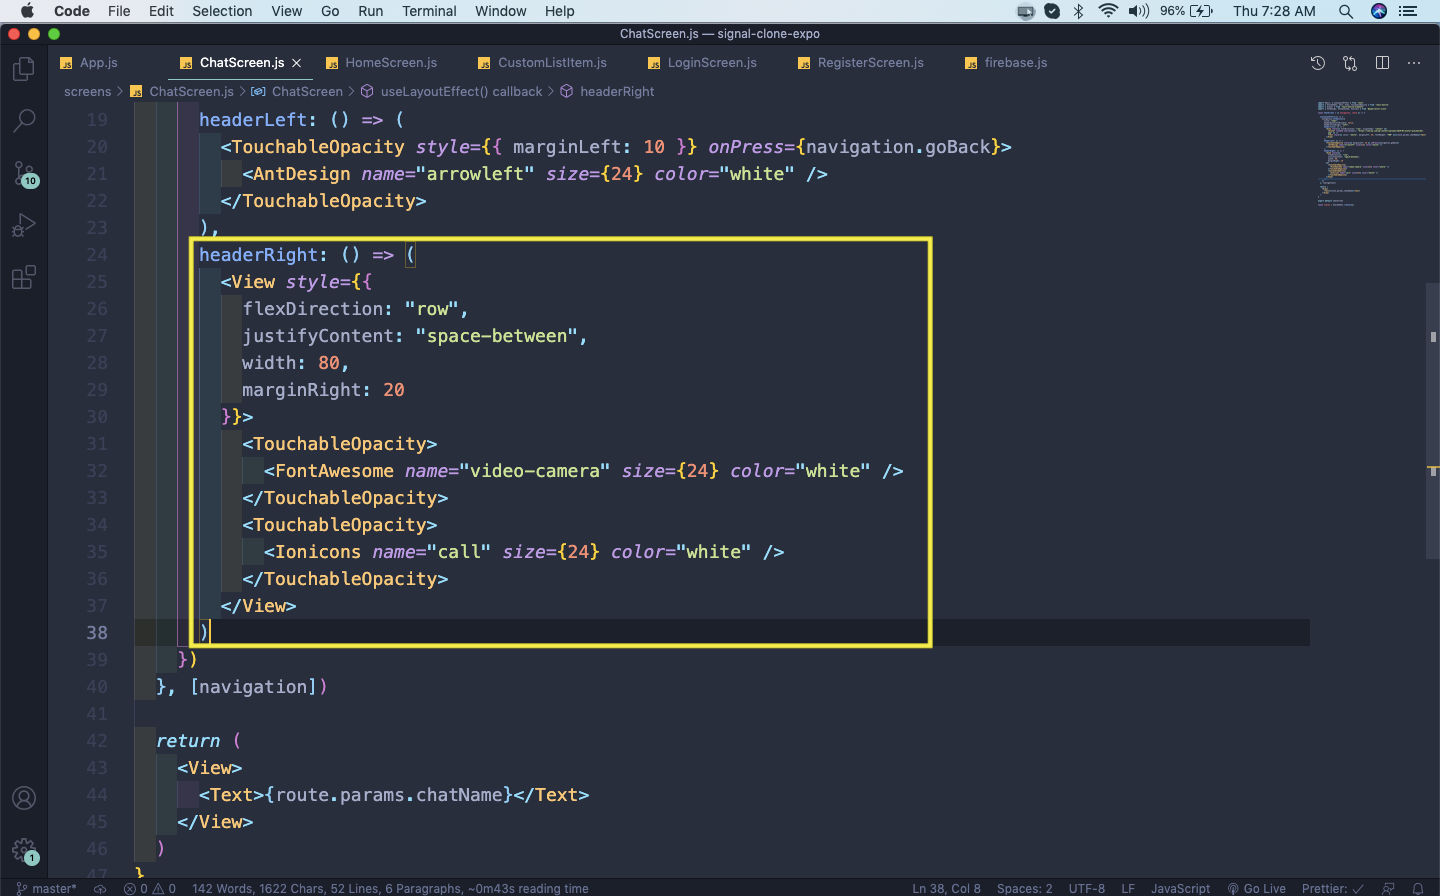The width and height of the screenshot is (1440, 896).
Task: Open the Selection menu
Action: pos(222,11)
